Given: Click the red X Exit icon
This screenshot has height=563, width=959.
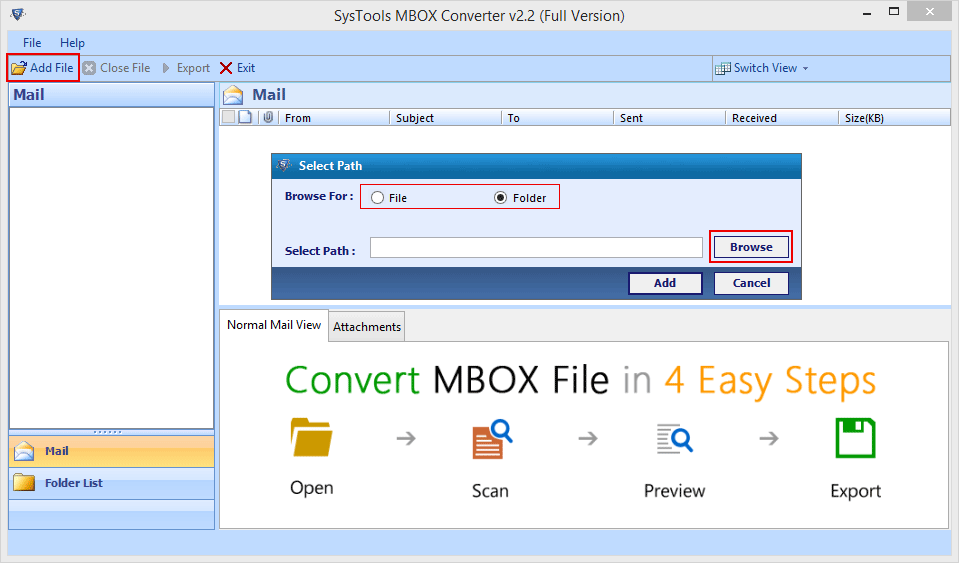Looking at the screenshot, I should [x=226, y=68].
